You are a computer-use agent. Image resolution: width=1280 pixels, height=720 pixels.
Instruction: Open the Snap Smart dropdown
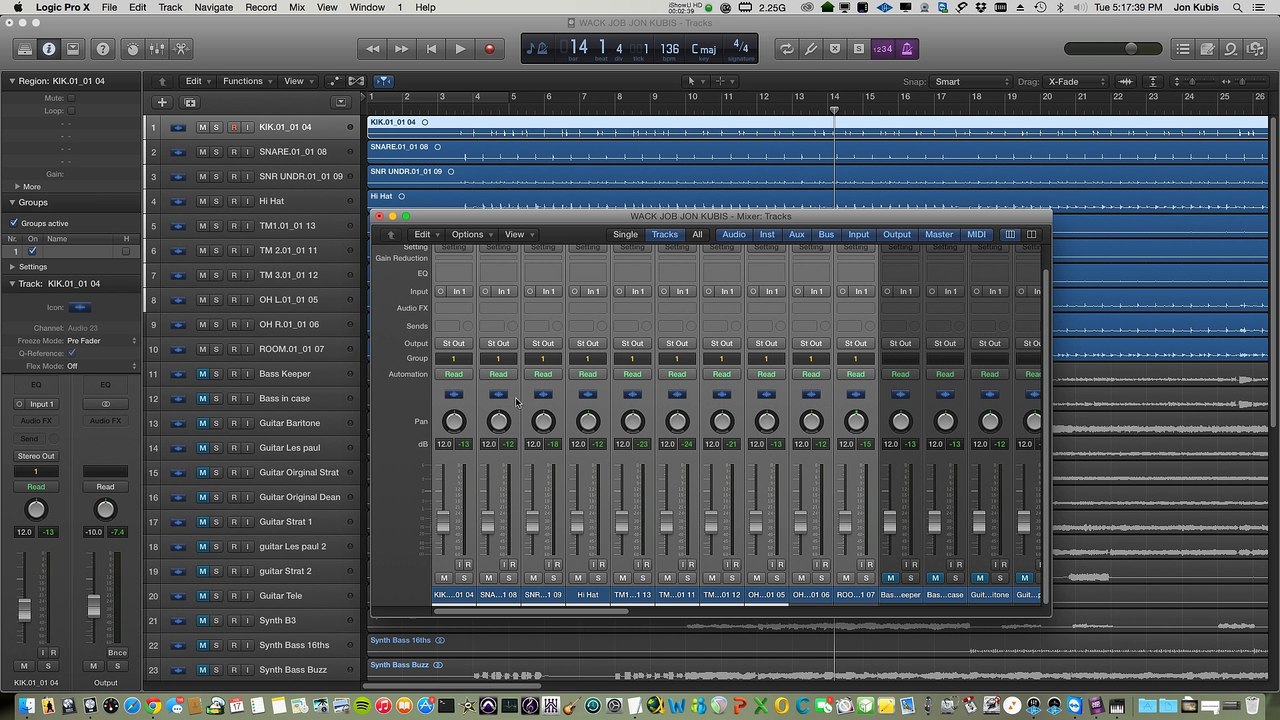(x=972, y=81)
